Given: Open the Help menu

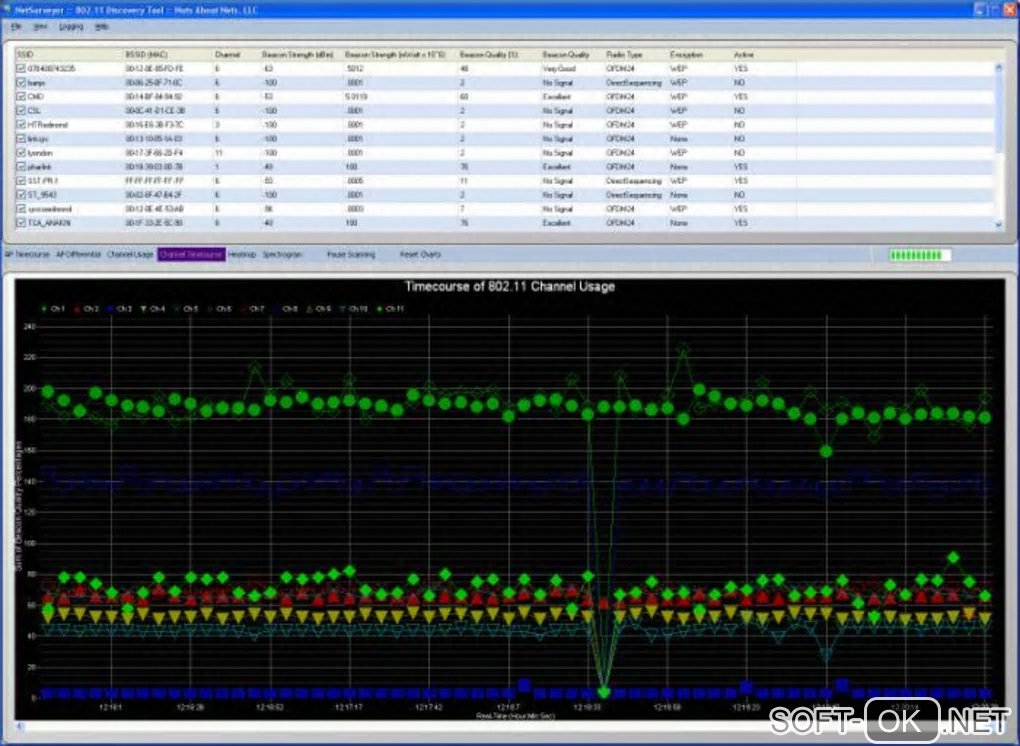Looking at the screenshot, I should (x=101, y=27).
